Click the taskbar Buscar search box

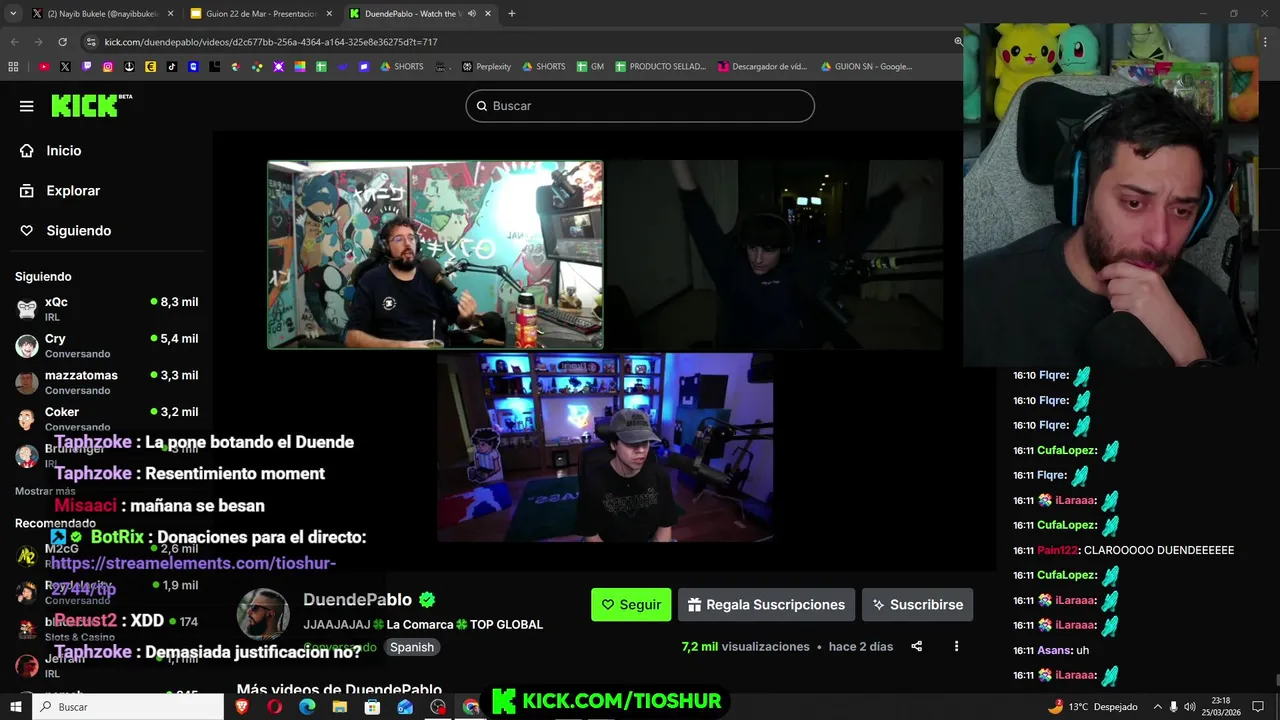click(x=129, y=707)
